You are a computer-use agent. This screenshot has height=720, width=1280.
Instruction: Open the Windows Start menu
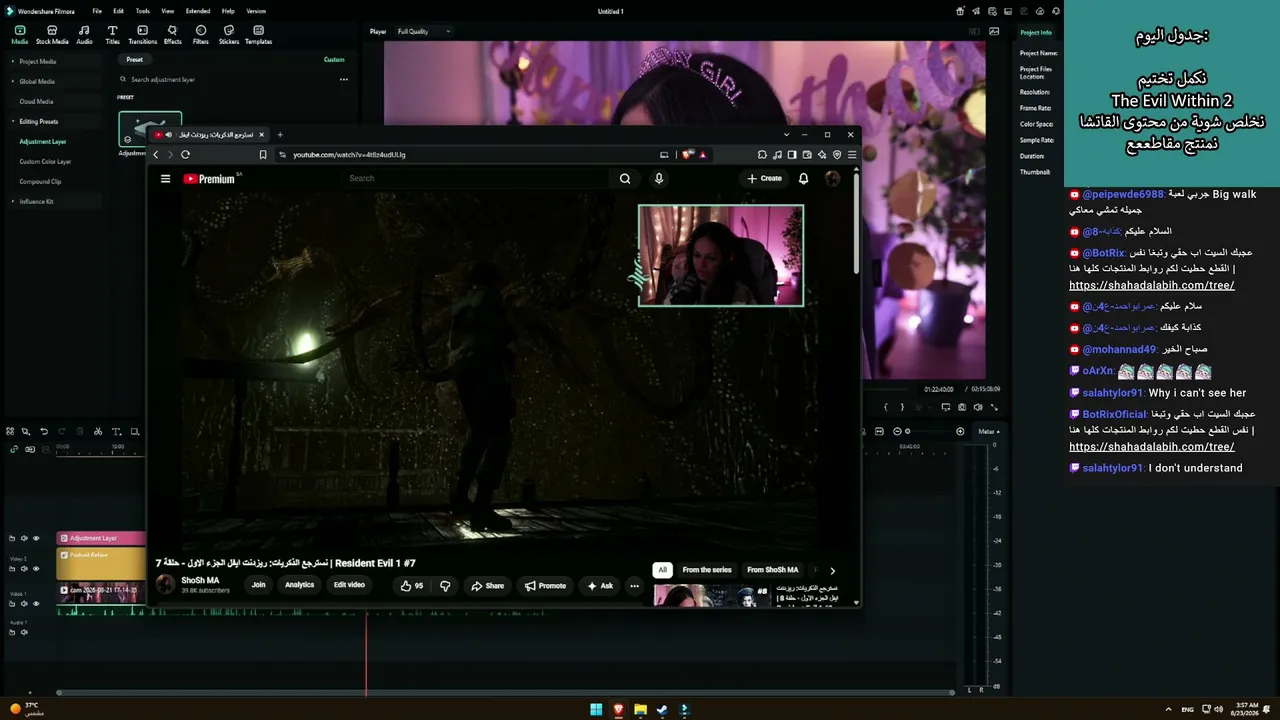pyautogui.click(x=596, y=709)
